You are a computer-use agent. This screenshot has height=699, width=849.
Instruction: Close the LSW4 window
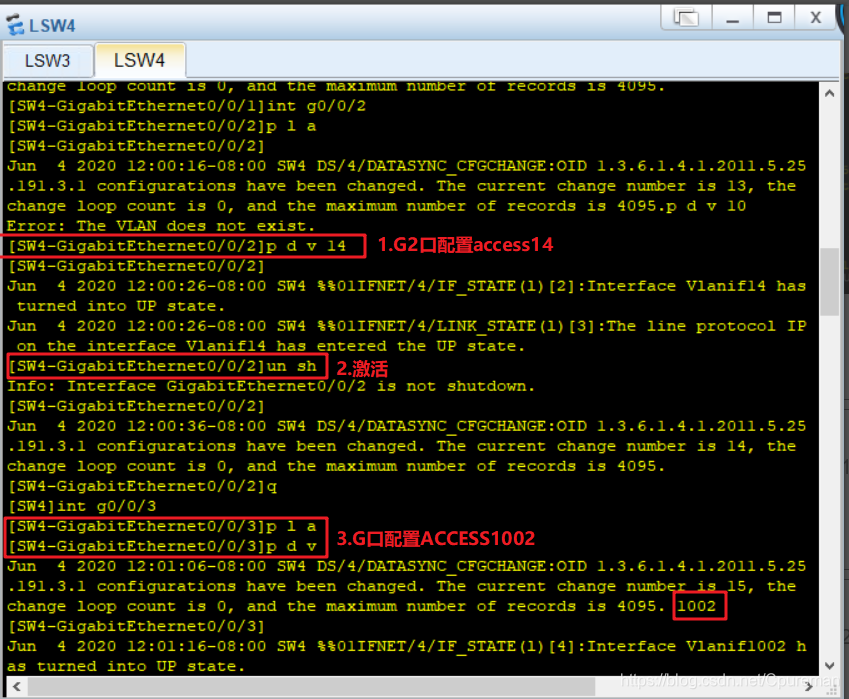pos(815,18)
